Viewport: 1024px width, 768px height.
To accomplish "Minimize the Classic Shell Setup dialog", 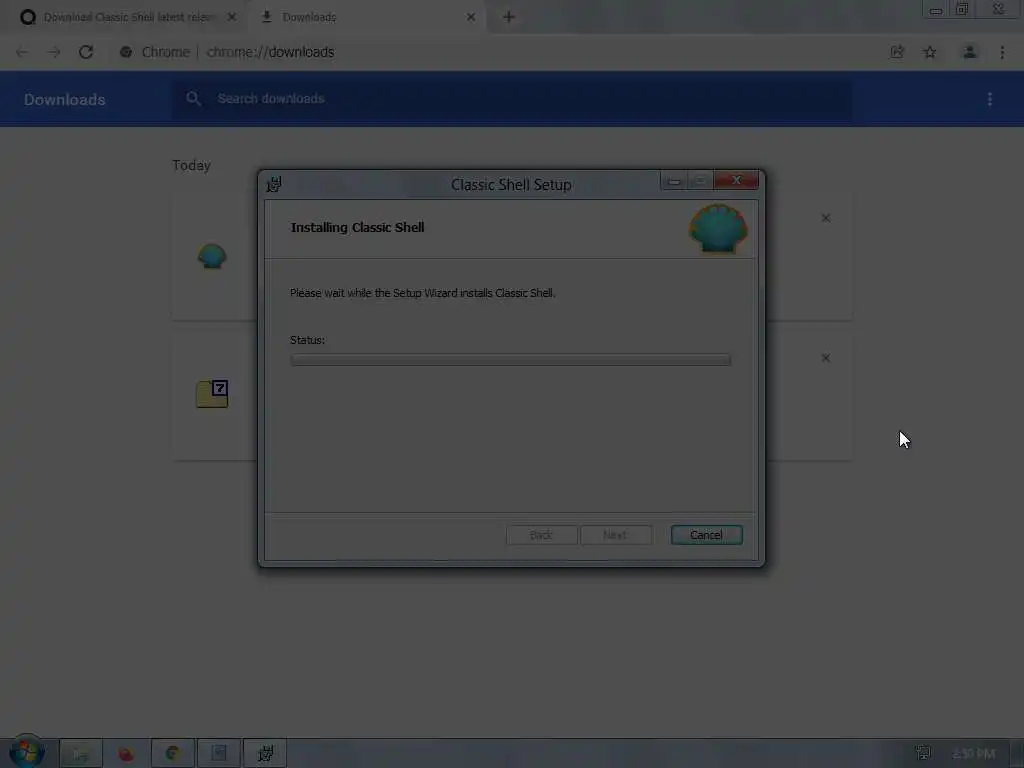I will [674, 180].
